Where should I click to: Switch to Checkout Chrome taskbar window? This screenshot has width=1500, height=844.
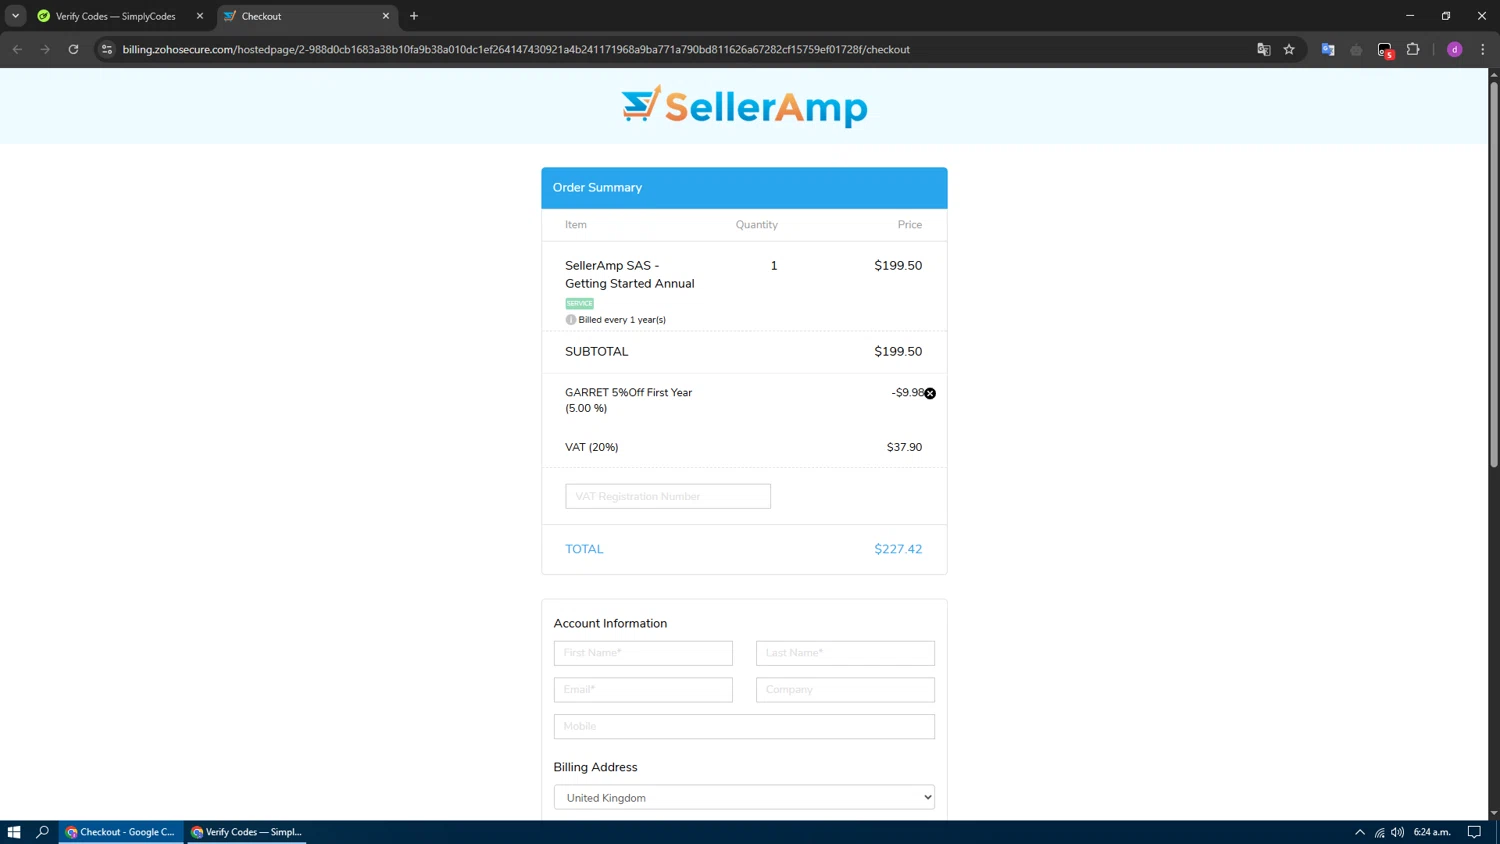tap(121, 832)
